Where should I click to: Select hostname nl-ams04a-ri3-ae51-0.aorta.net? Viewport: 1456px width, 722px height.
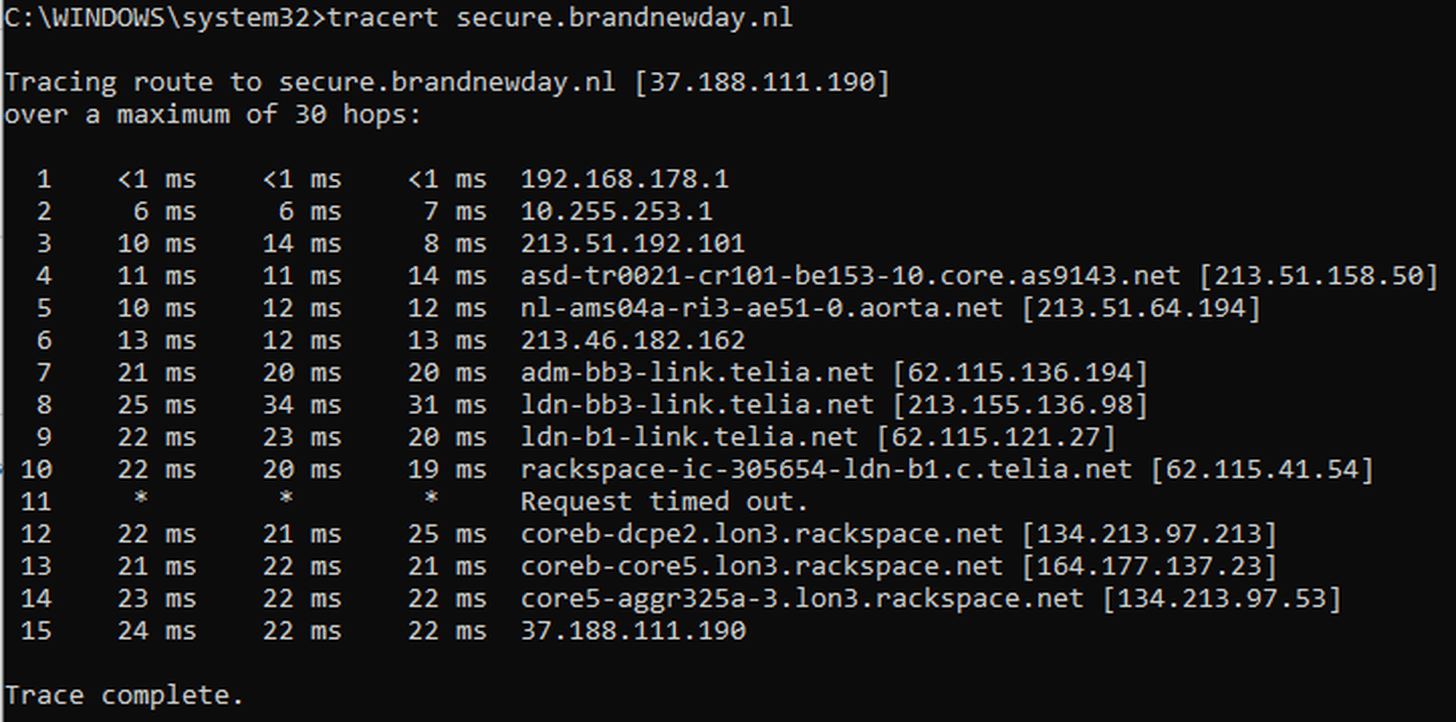click(762, 309)
